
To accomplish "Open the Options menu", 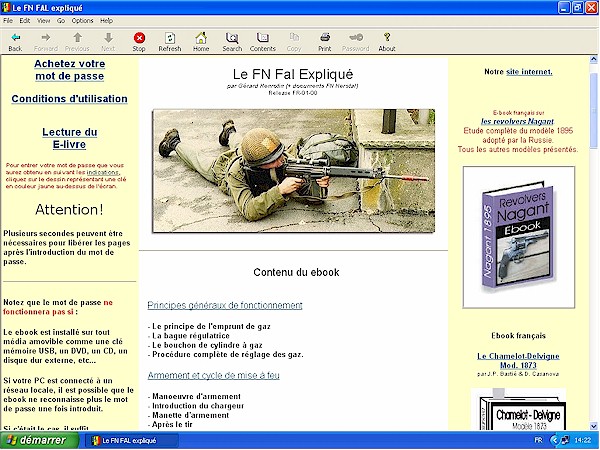I will point(82,21).
